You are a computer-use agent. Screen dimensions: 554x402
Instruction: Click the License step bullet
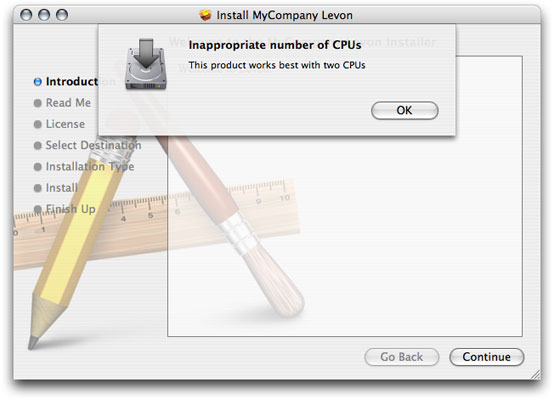coord(37,124)
